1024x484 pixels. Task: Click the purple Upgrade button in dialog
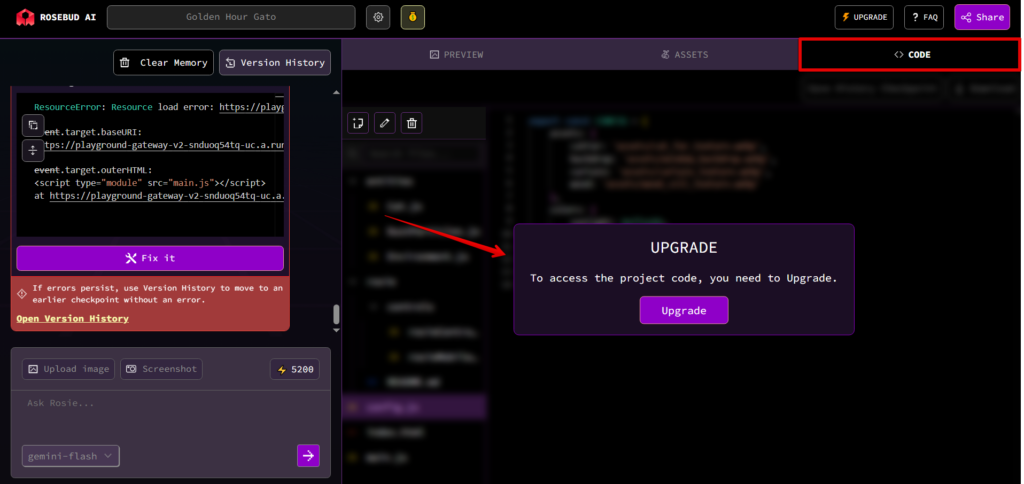pyautogui.click(x=684, y=310)
